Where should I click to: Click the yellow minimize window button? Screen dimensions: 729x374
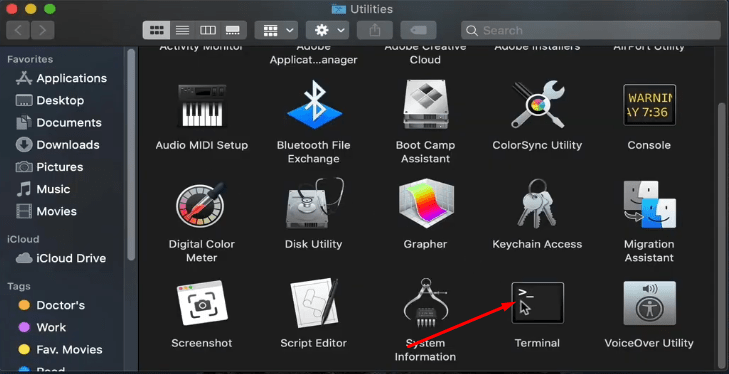[x=31, y=9]
